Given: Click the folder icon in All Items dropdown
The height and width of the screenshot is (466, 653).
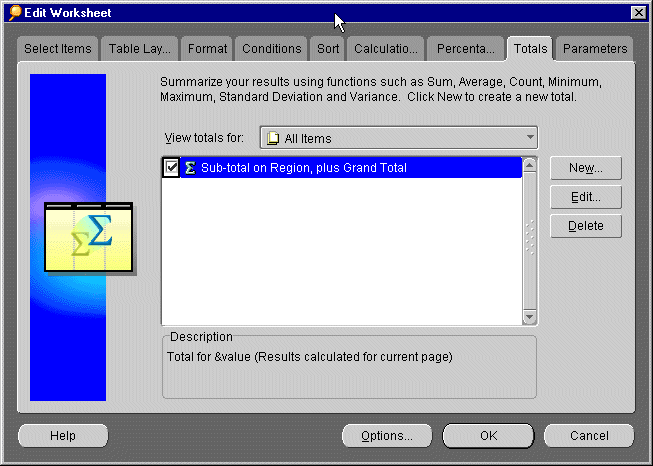Looking at the screenshot, I should [x=272, y=138].
